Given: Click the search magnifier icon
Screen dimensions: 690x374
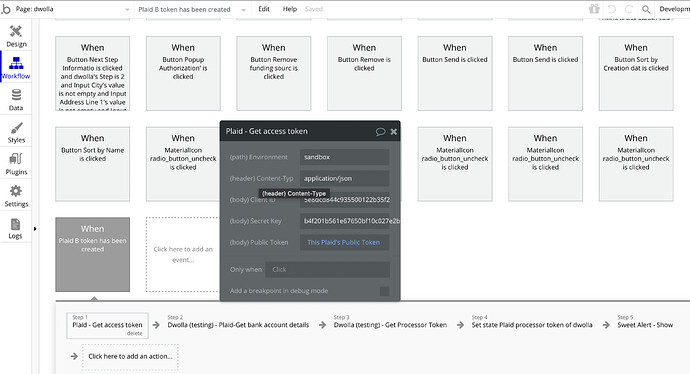Looking at the screenshot, I should click(646, 9).
